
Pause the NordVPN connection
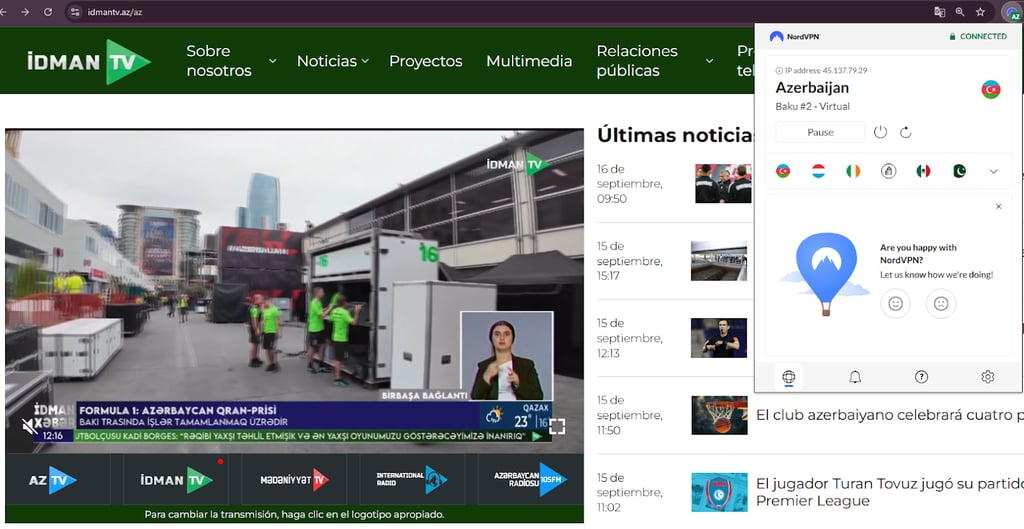tap(820, 132)
